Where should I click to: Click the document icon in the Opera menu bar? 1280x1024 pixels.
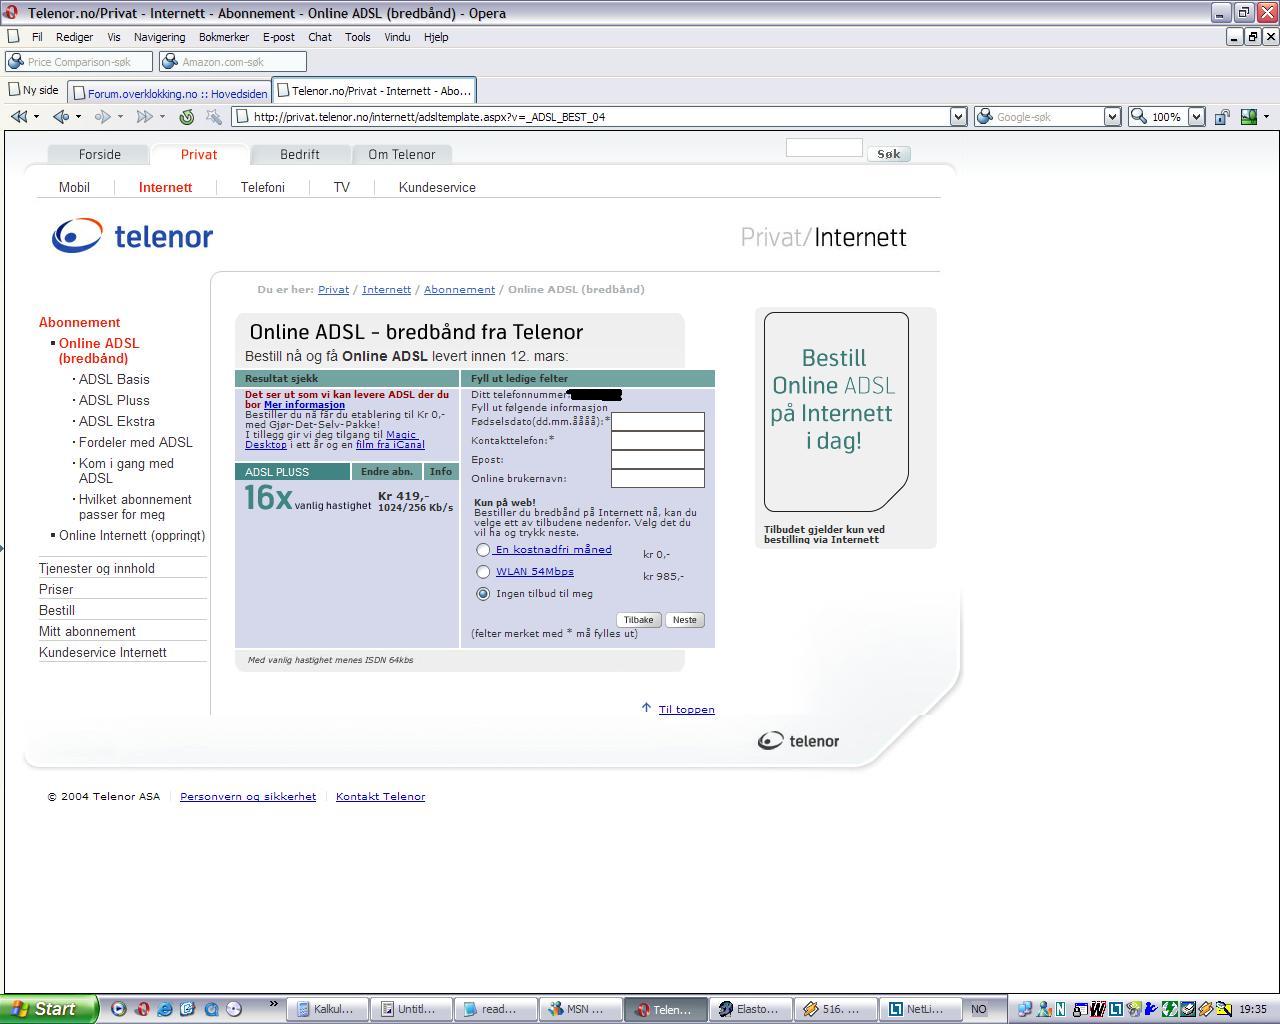[14, 37]
